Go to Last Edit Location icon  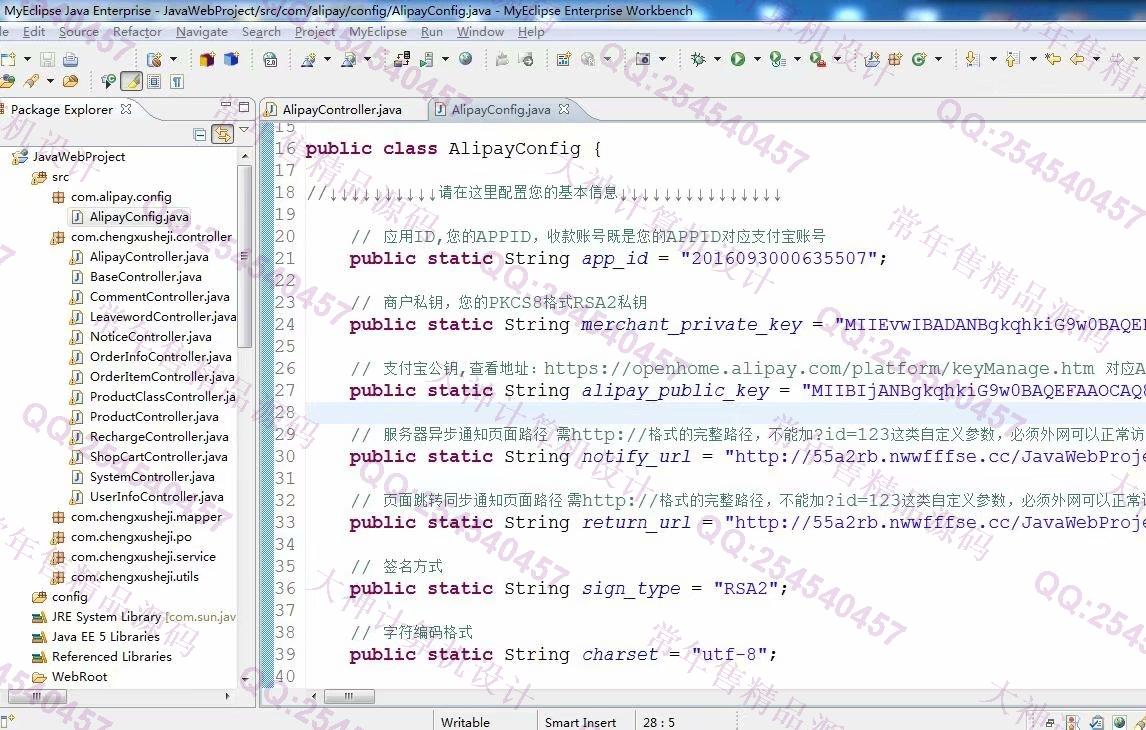[x=1052, y=59]
